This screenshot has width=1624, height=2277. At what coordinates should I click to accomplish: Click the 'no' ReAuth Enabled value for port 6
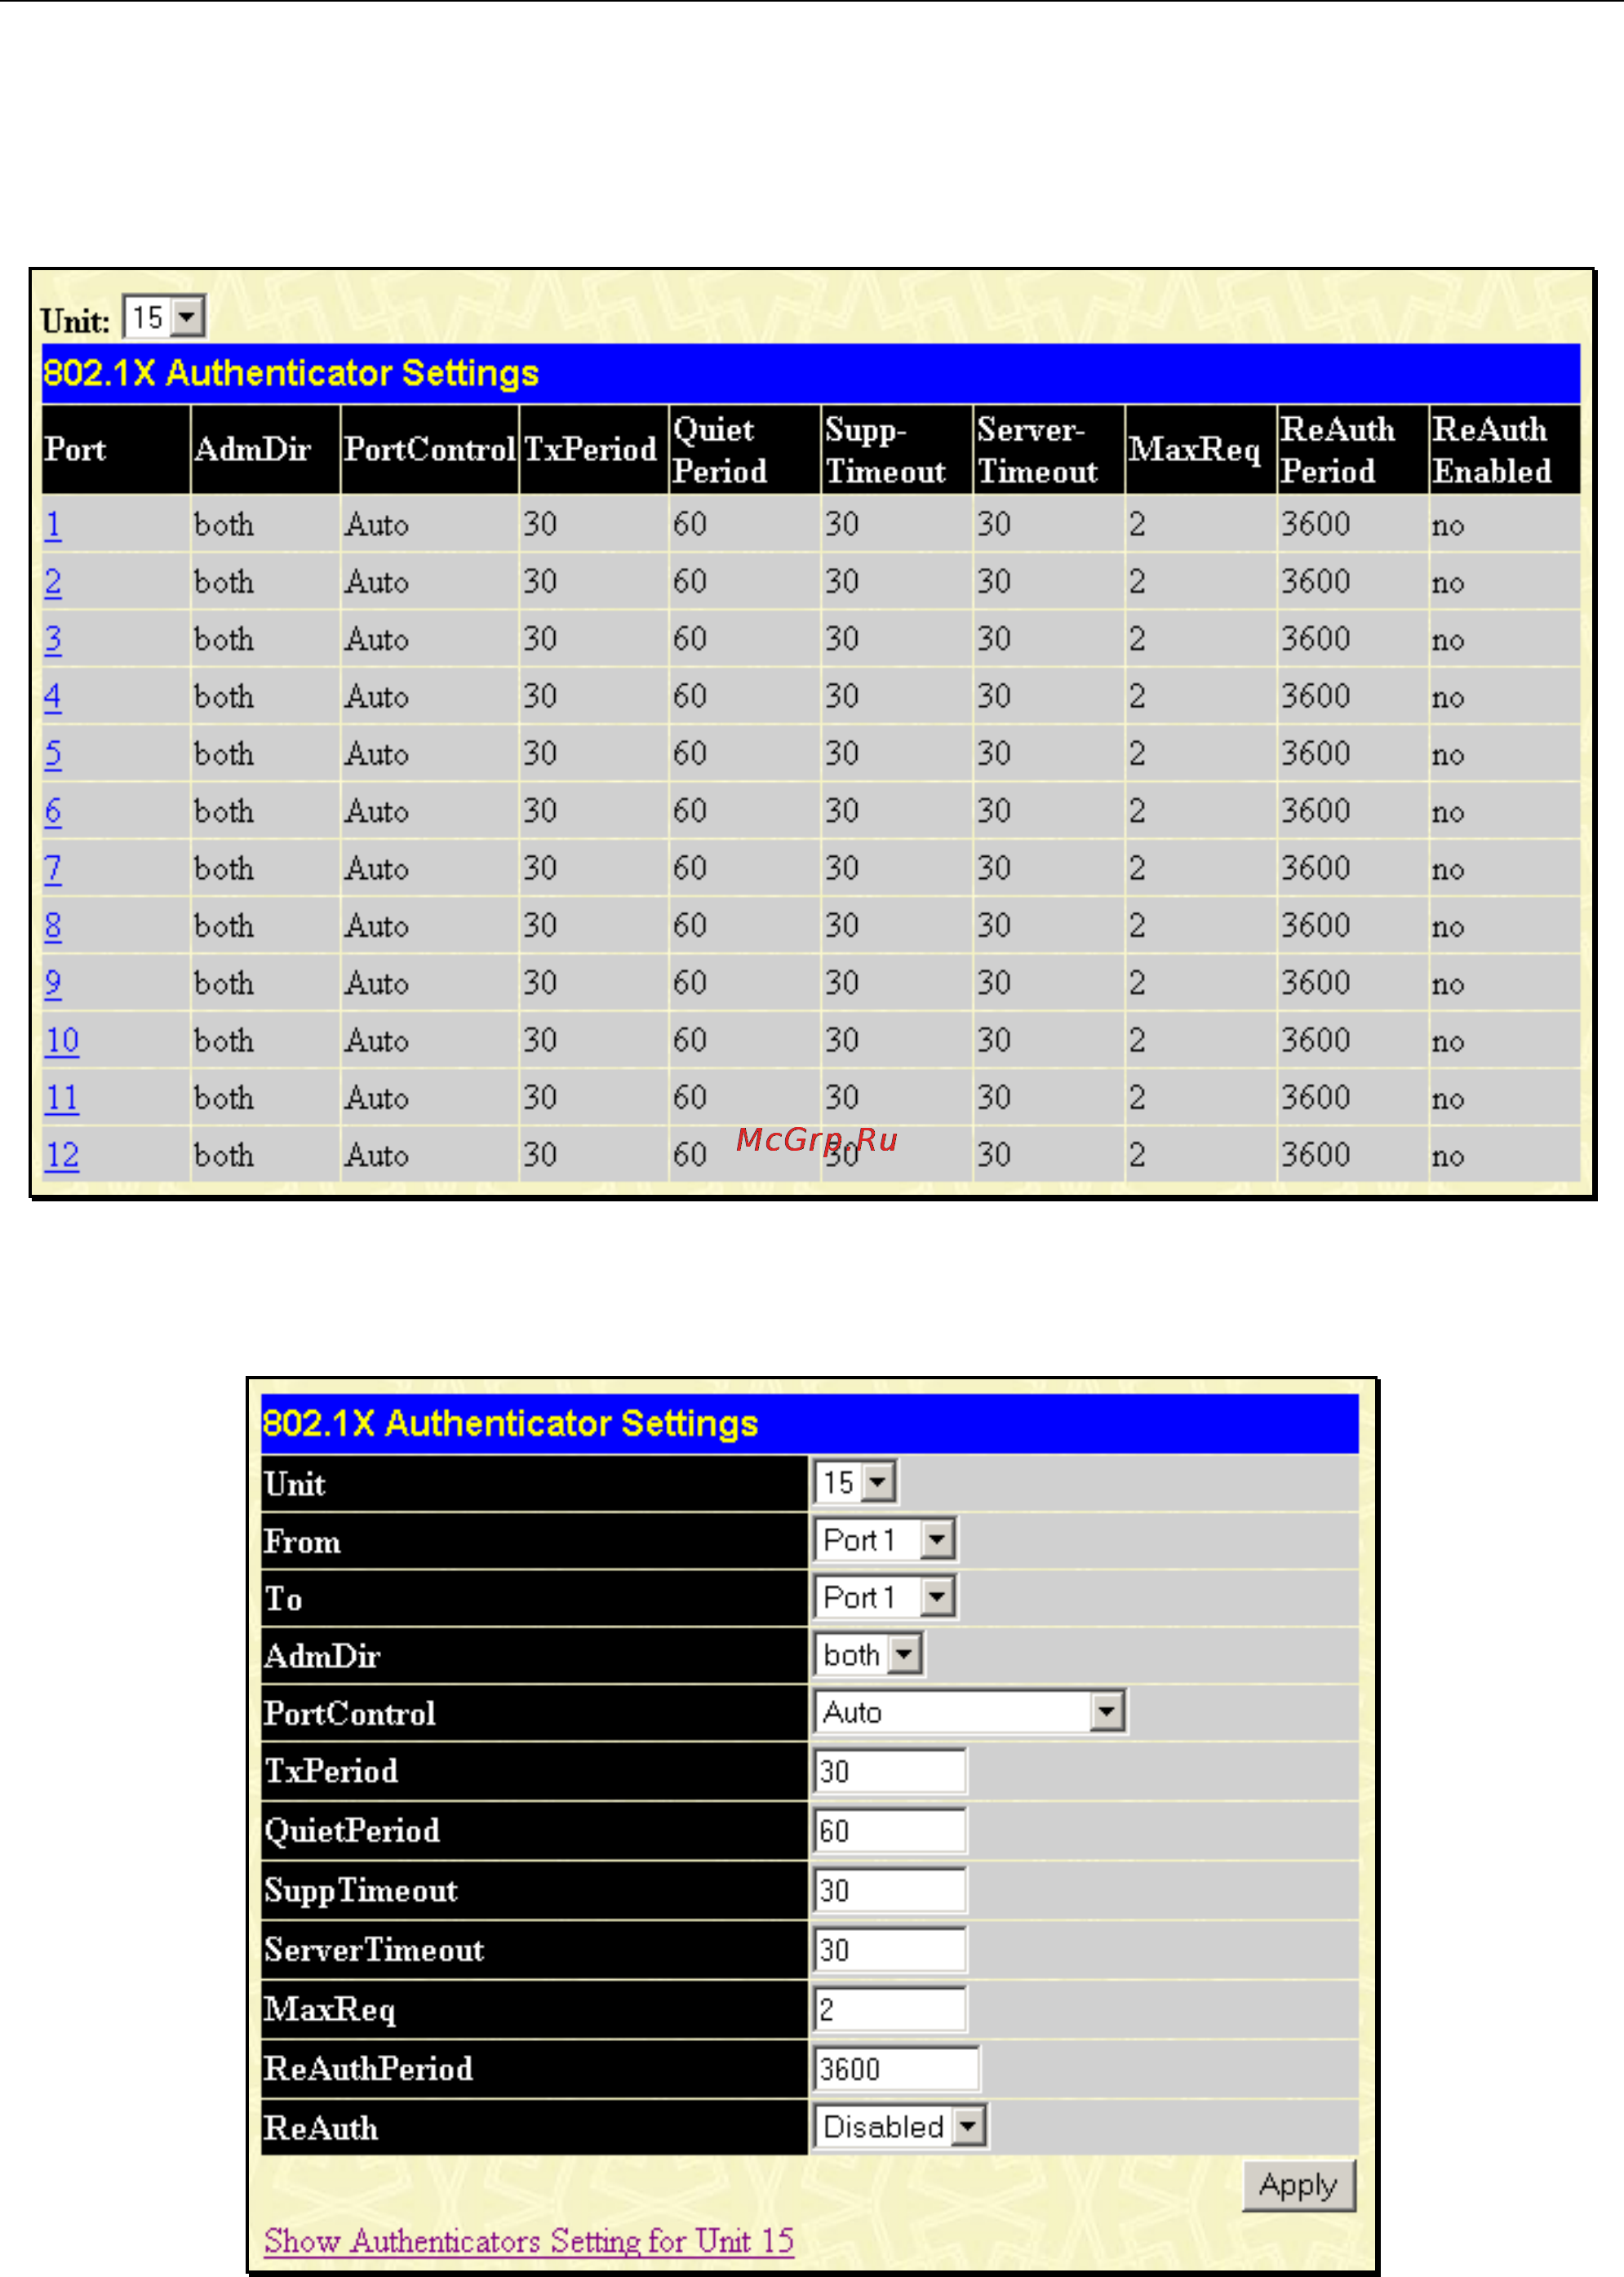tap(1448, 813)
